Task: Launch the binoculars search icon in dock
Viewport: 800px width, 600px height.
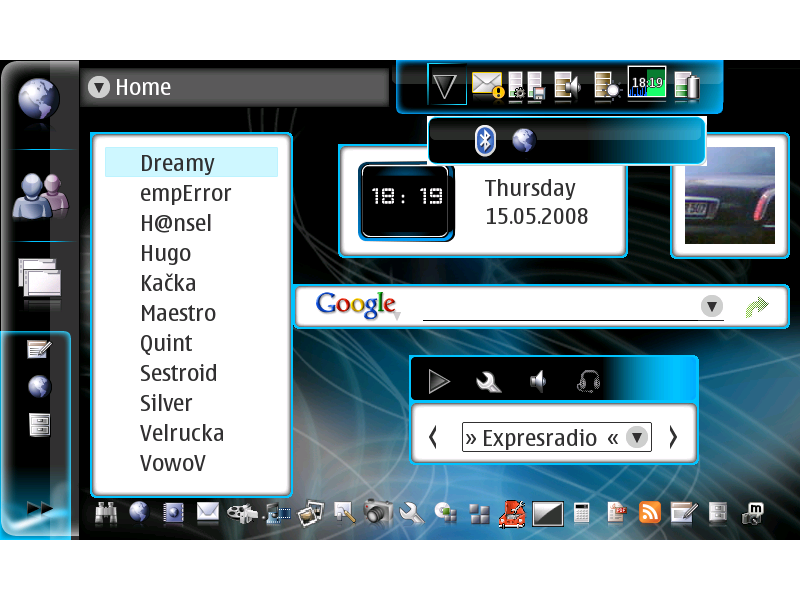Action: 106,513
